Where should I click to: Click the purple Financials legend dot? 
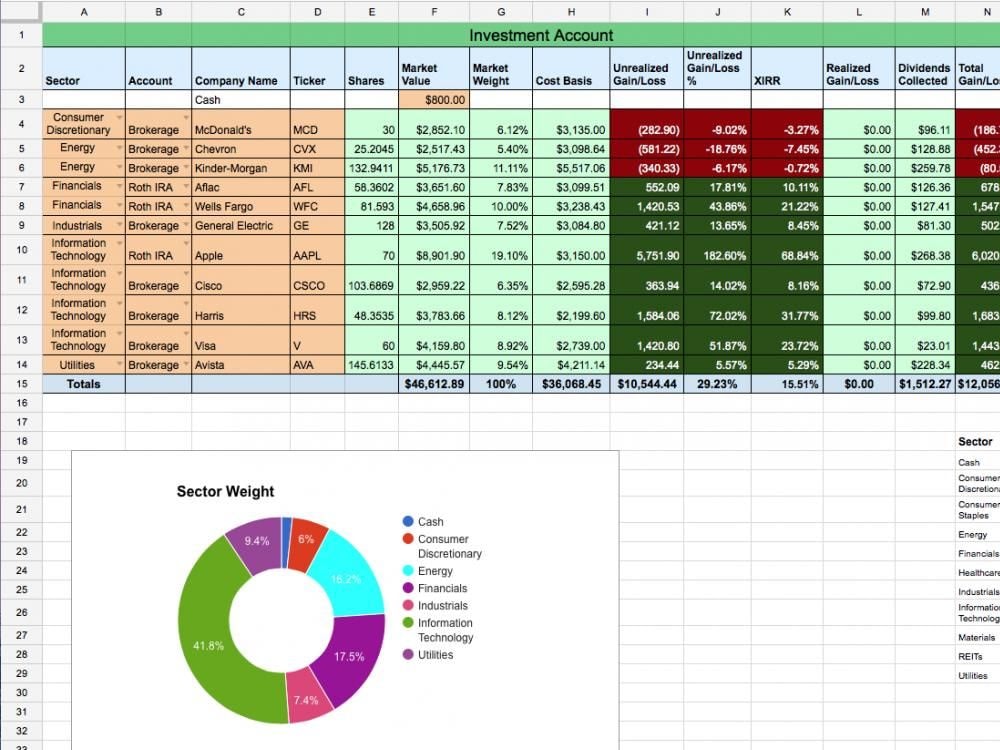coord(408,587)
